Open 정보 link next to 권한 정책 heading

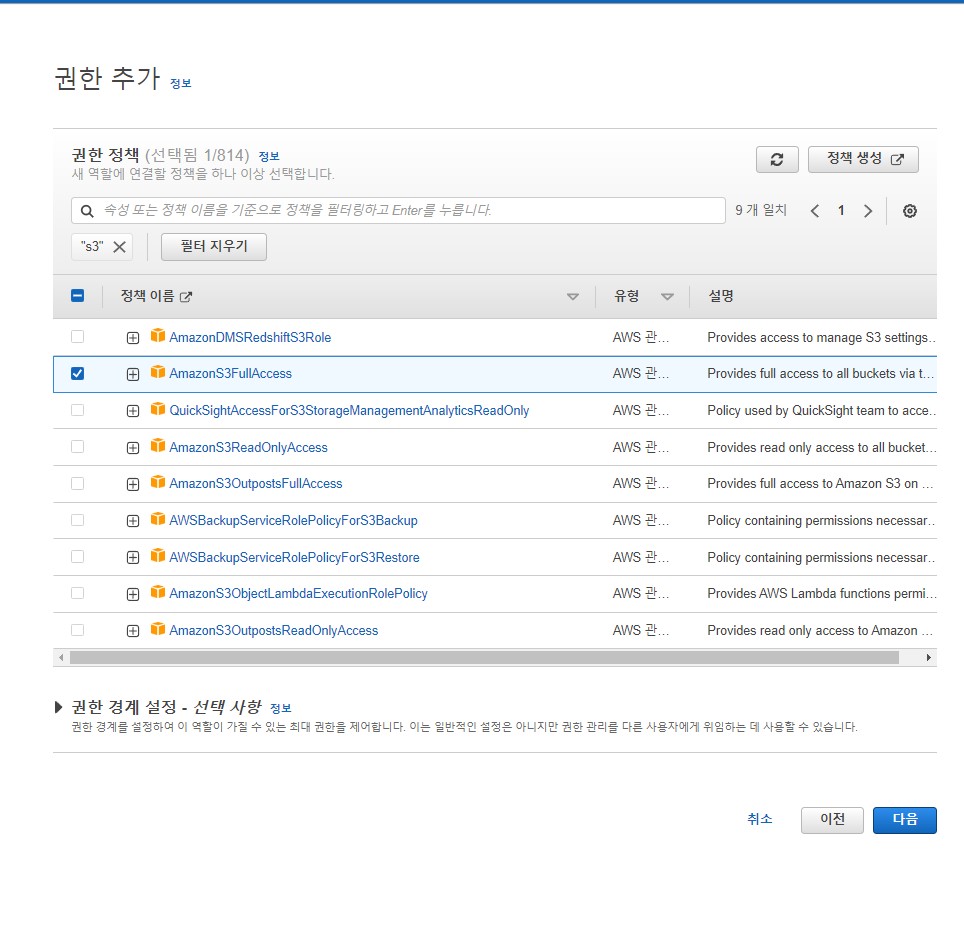point(269,156)
